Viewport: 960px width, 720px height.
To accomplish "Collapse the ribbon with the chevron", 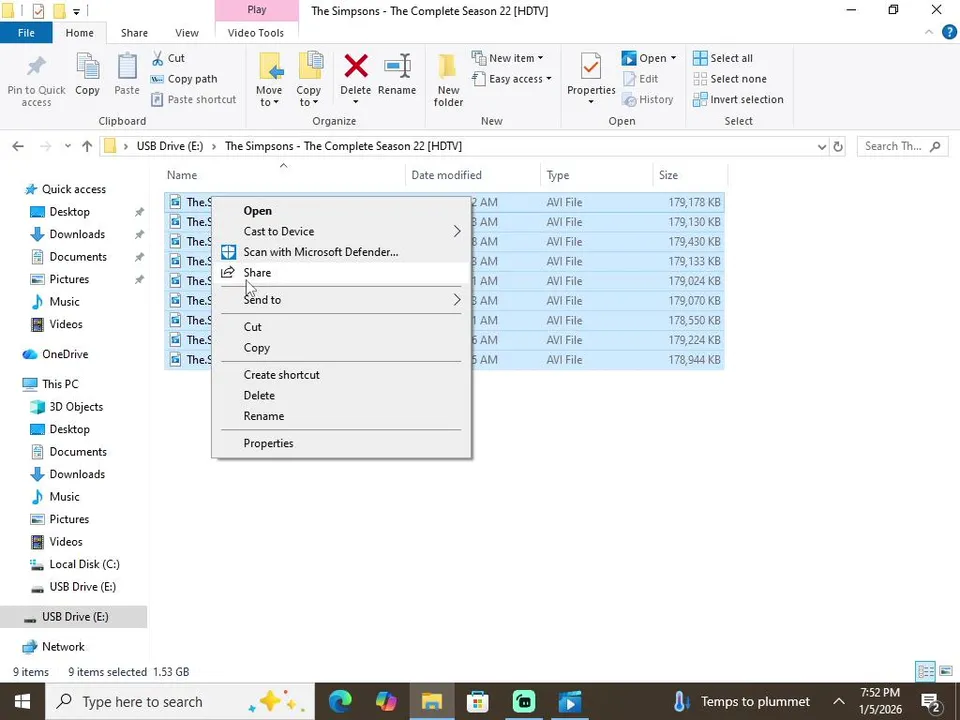I will (929, 32).
